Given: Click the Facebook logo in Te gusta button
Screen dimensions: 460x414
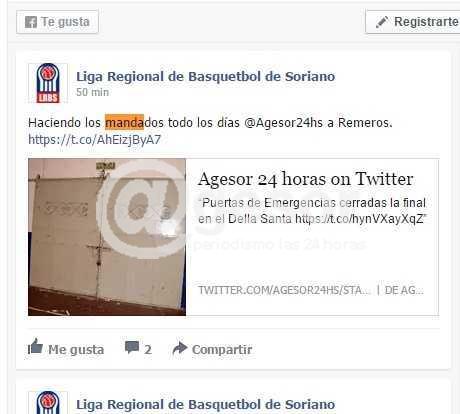Looking at the screenshot, I should (x=31, y=22).
